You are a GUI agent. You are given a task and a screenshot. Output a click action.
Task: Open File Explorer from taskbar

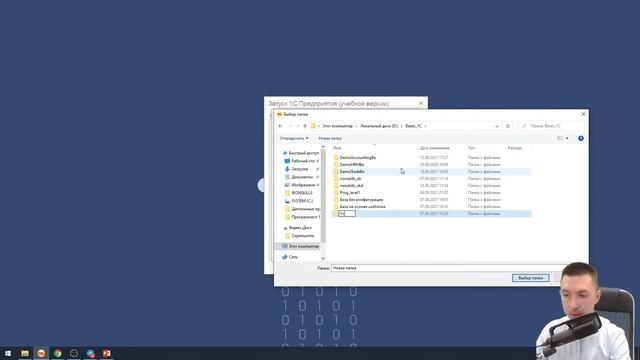[25, 353]
